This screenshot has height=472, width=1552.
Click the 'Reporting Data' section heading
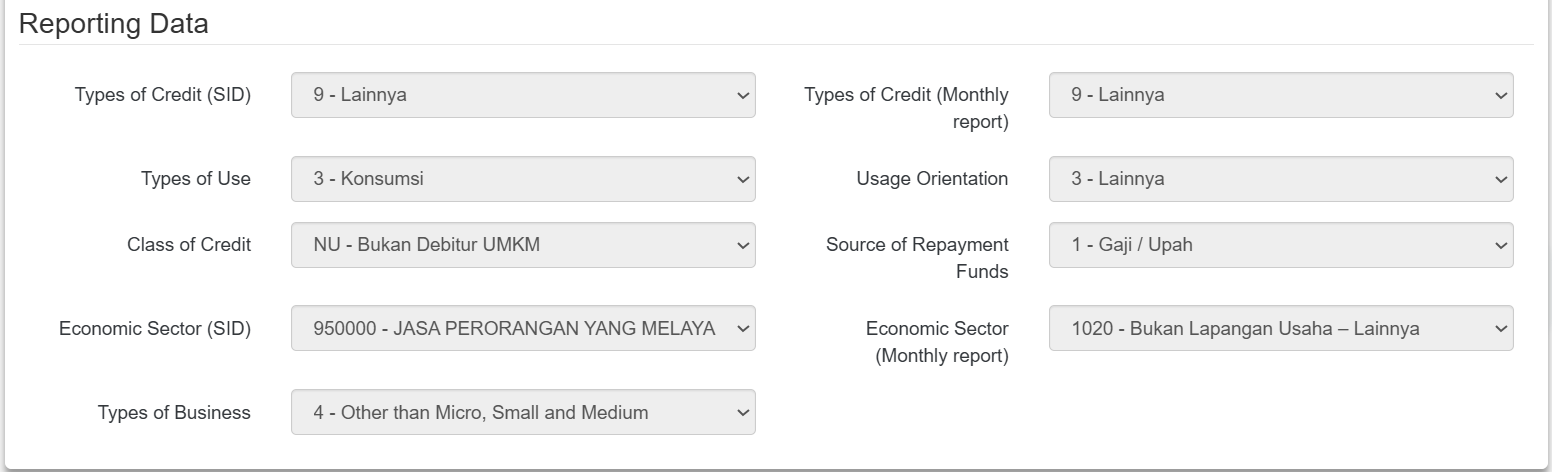point(113,24)
